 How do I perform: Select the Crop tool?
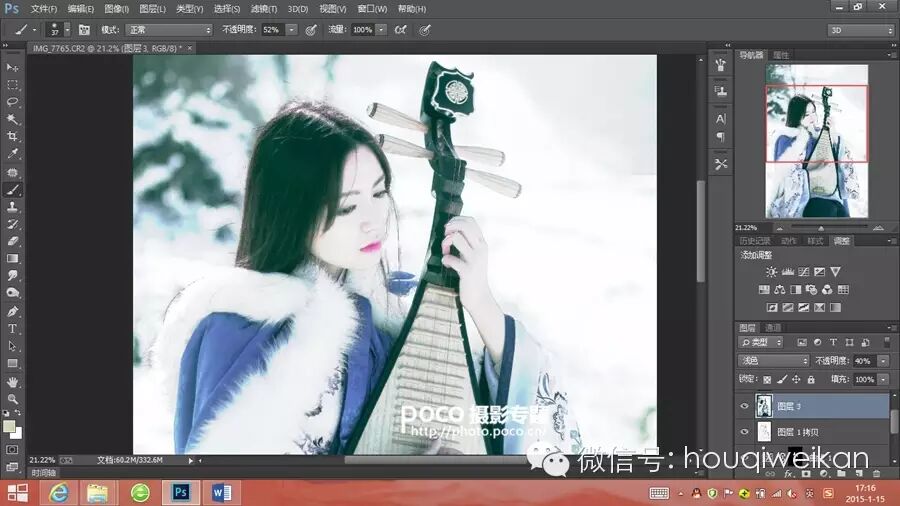pos(12,137)
